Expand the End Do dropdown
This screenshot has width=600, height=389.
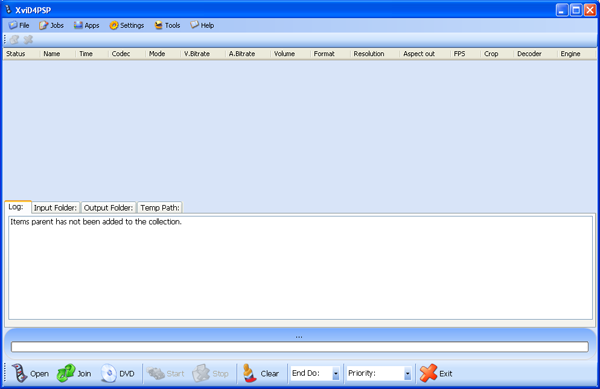(336, 373)
